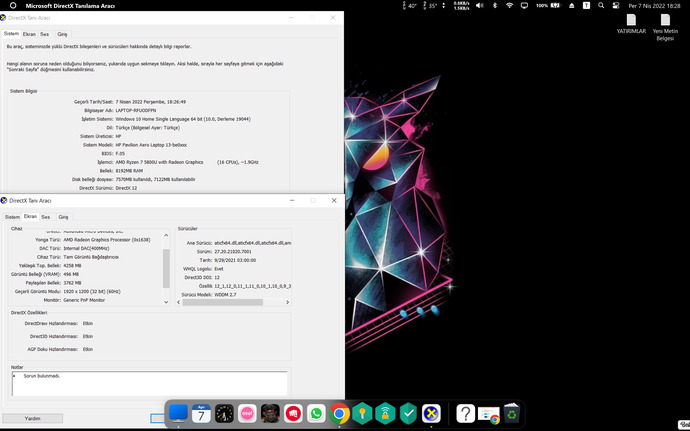Click the LAPTOP-RFUODFPN computer name
The image size is (690, 431).
tap(136, 111)
